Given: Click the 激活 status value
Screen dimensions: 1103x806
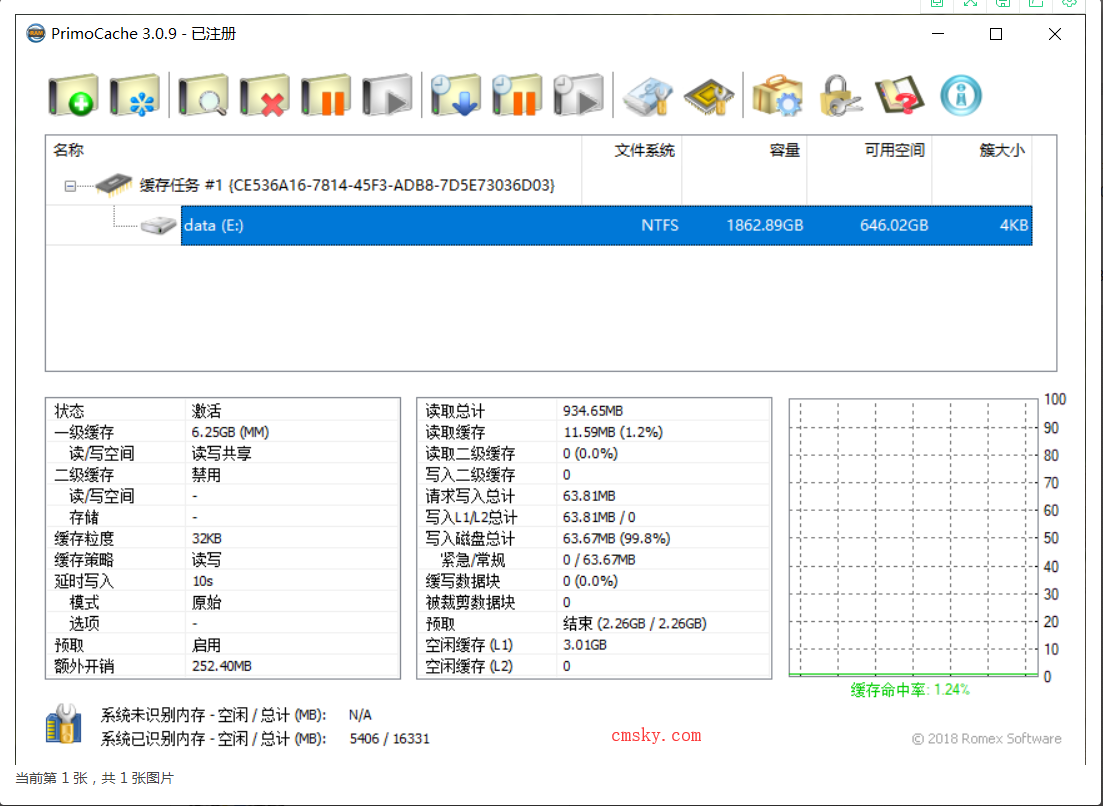Looking at the screenshot, I should click(x=207, y=411).
